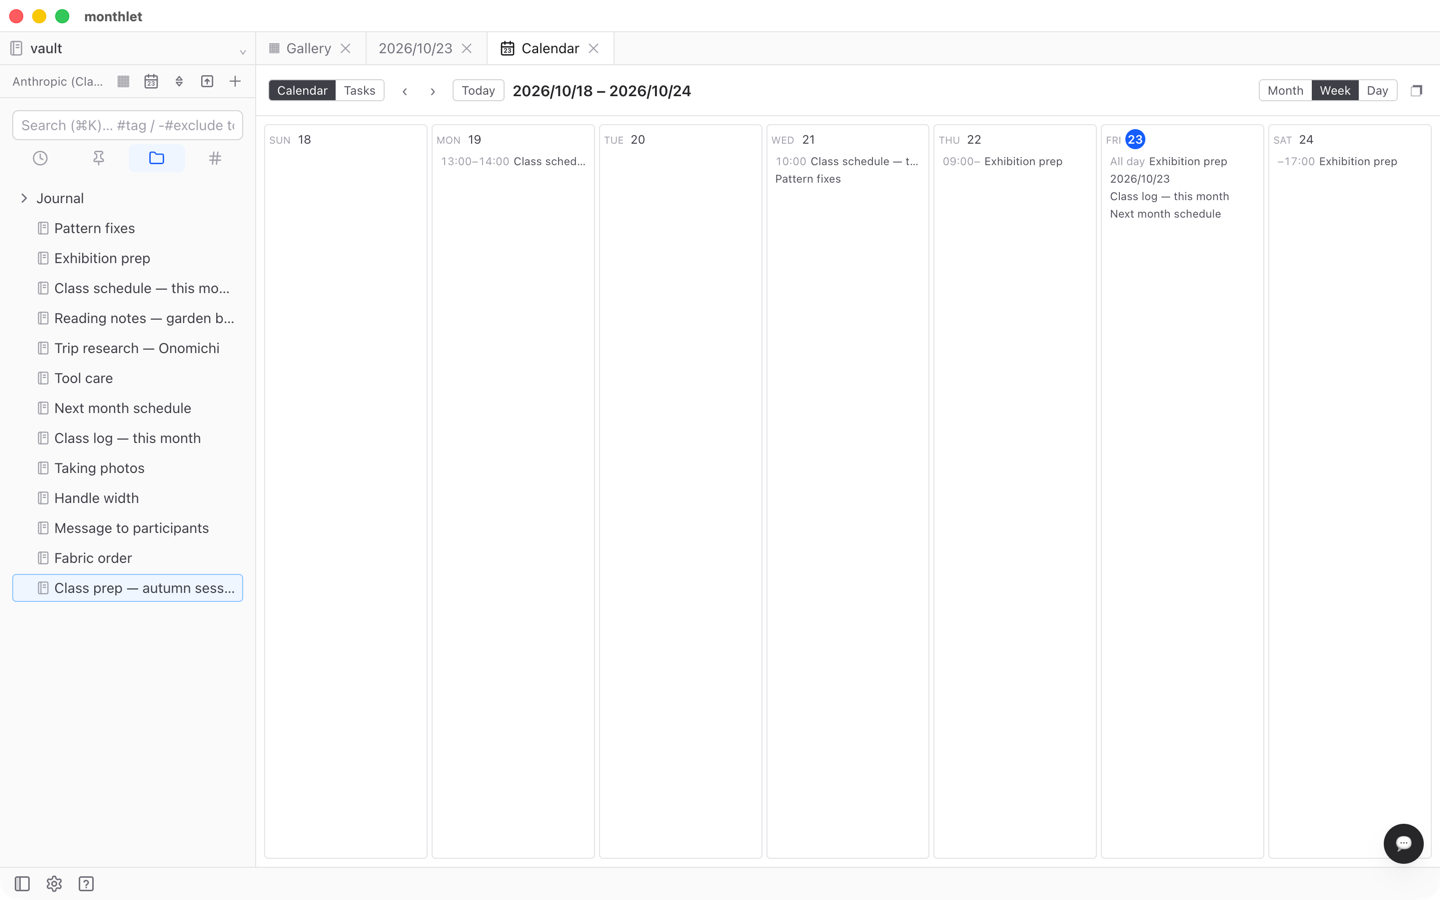Switch to the Tasks view toggle

tap(359, 90)
